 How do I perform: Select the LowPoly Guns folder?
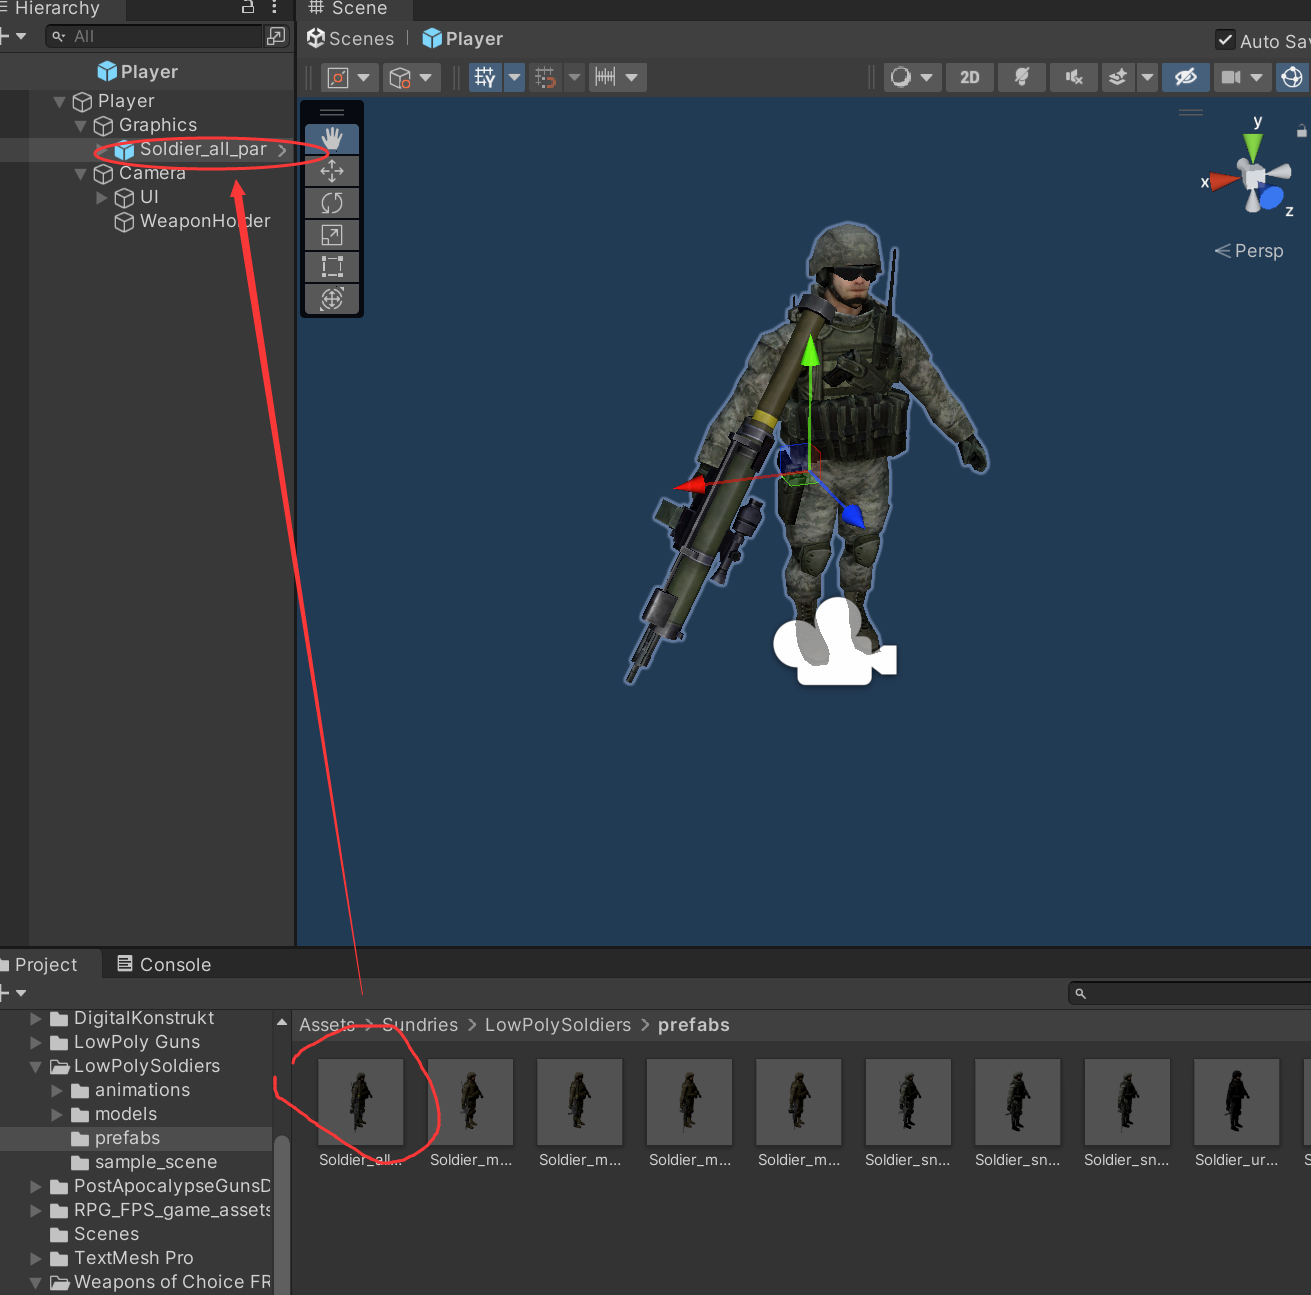point(137,1042)
